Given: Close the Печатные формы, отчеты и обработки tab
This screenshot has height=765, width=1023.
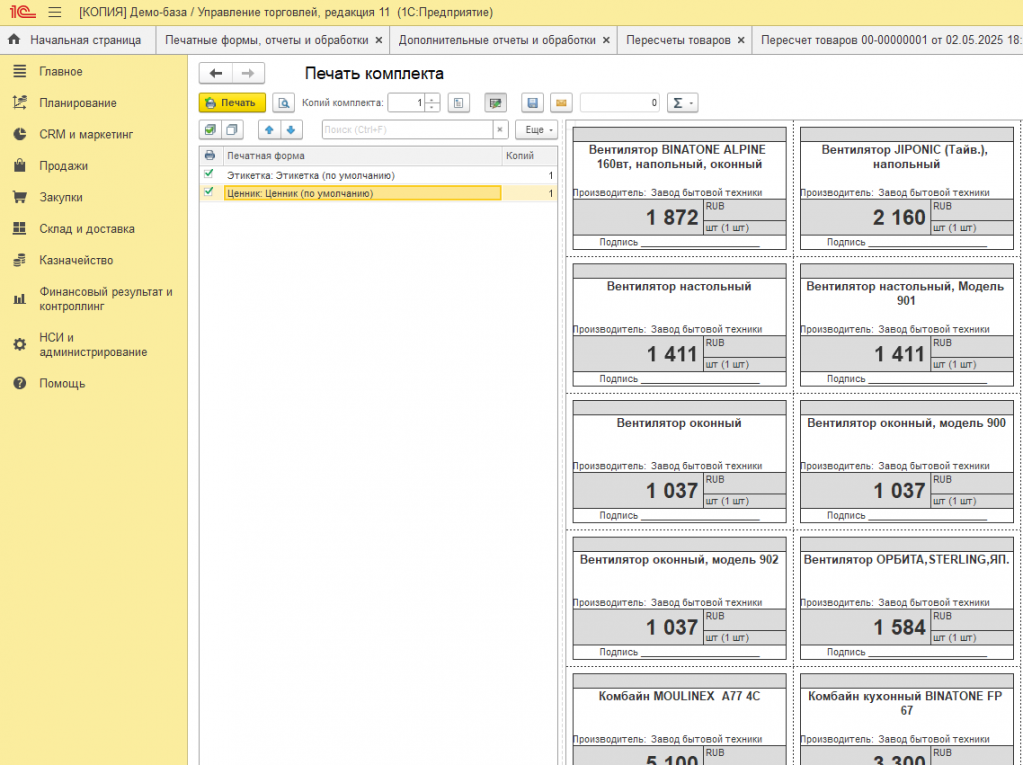Looking at the screenshot, I should [x=379, y=40].
